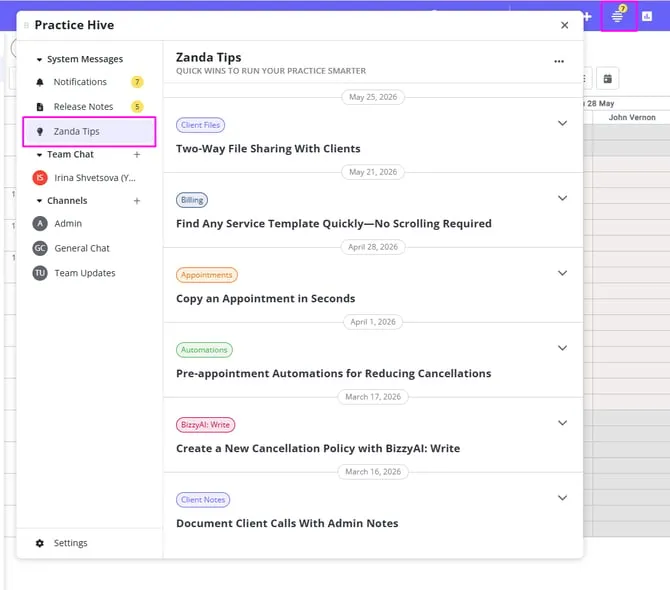The height and width of the screenshot is (590, 670).
Task: Click the Zanda Tips heading
Action: point(209,57)
